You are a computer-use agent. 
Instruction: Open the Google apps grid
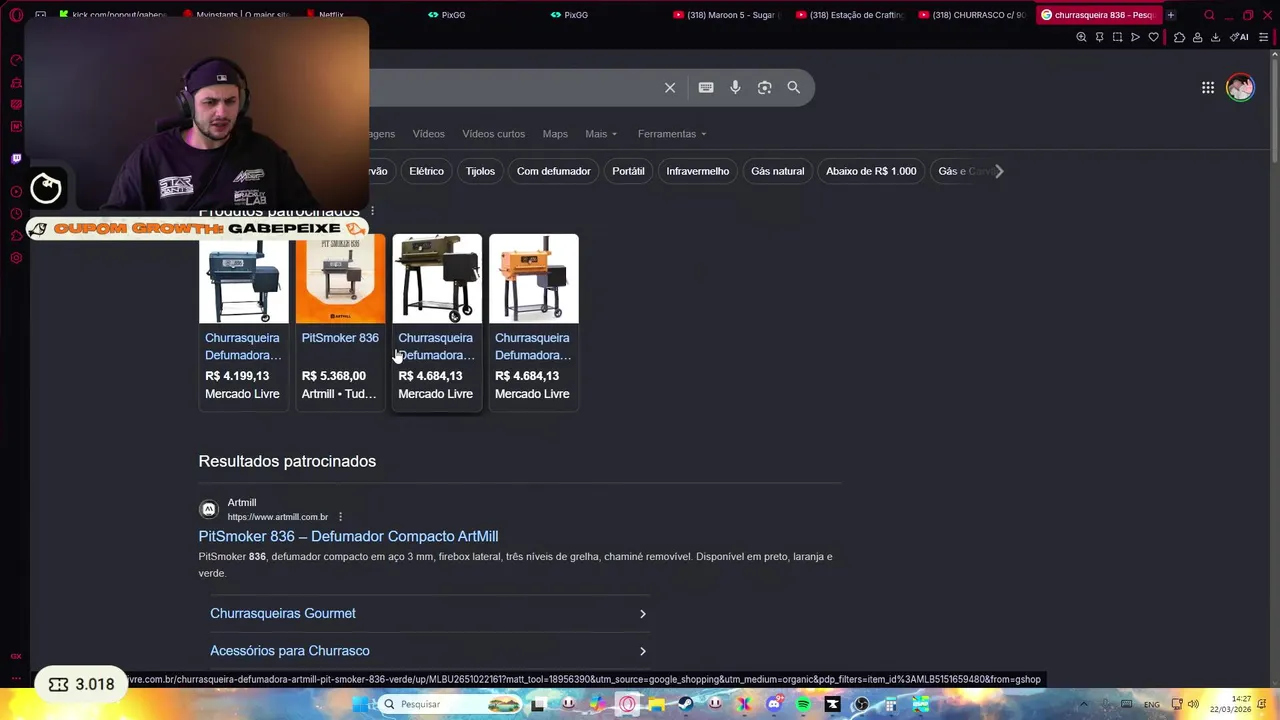coord(1208,88)
